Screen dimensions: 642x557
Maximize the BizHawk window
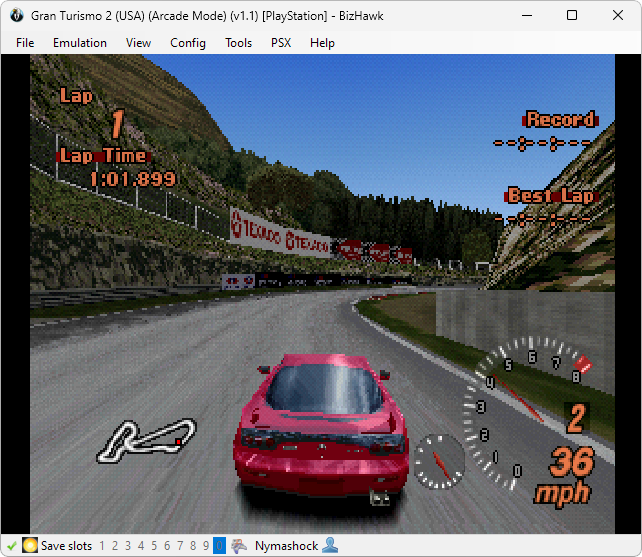tap(572, 16)
